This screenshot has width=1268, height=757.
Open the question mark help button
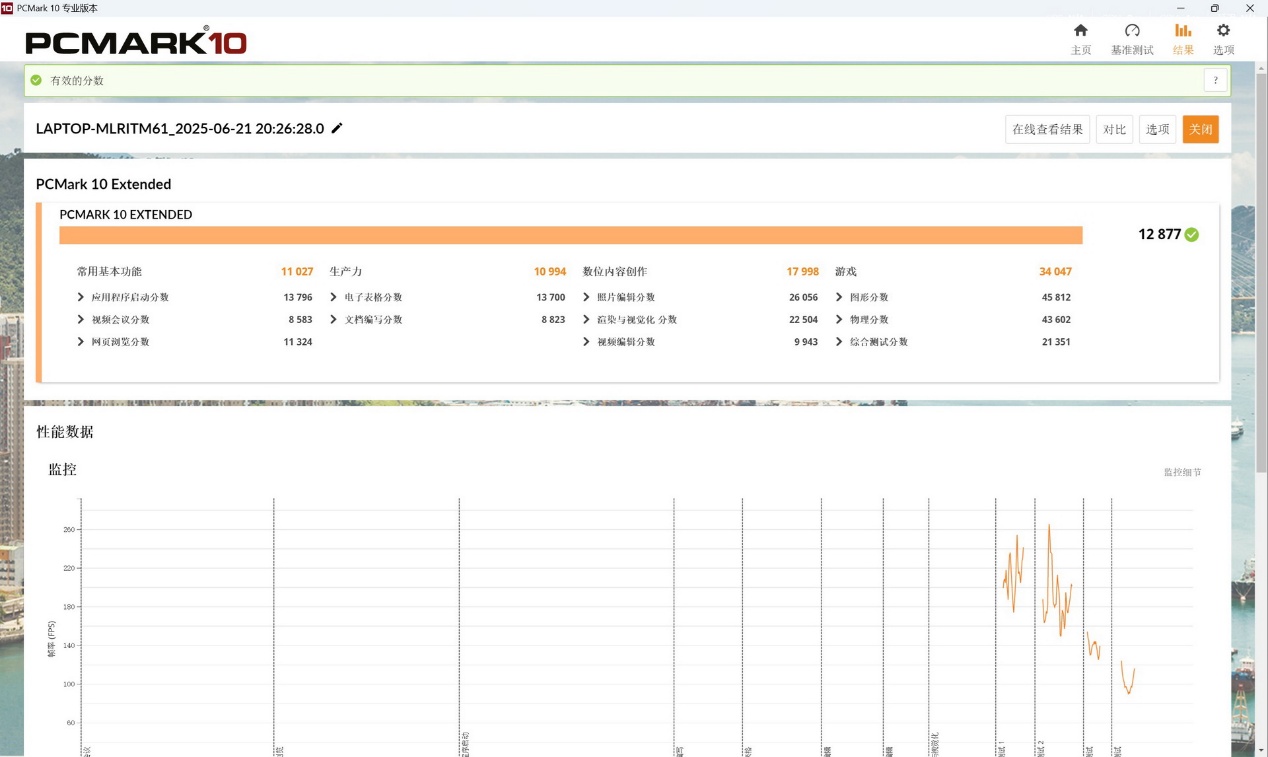click(x=1215, y=81)
